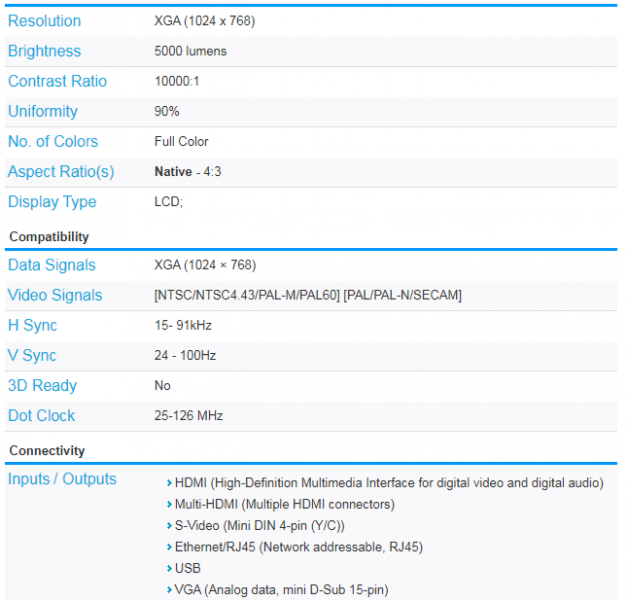Click the arrow bullet beside S-Video
The image size is (628, 600).
(x=168, y=526)
